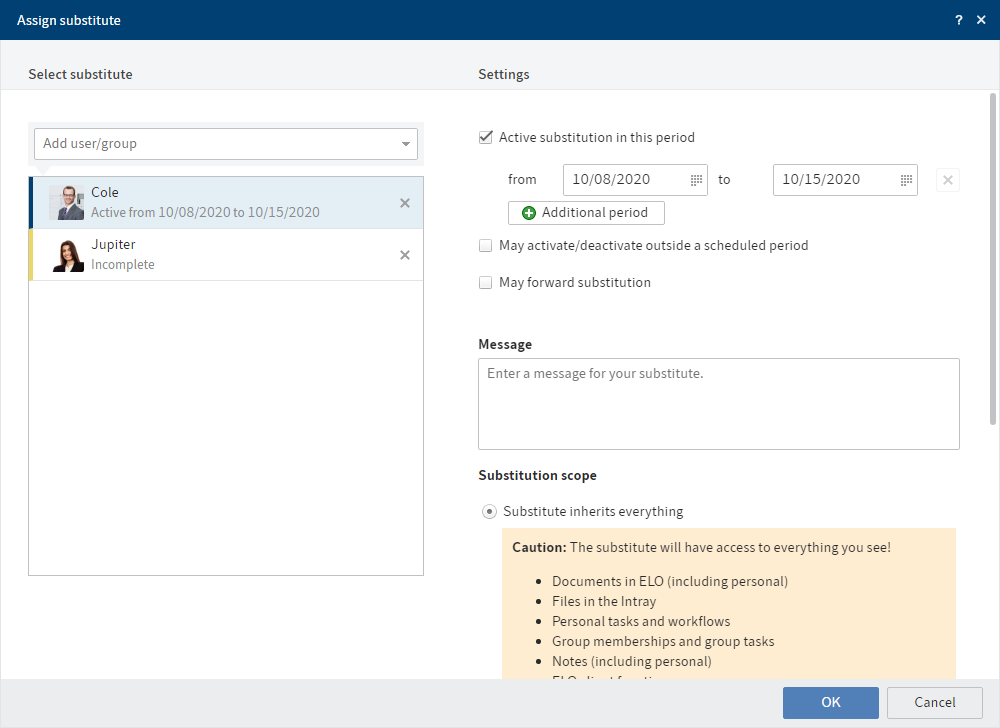This screenshot has height=728, width=1000.
Task: Select the Jupiter substitute entry
Action: 226,255
